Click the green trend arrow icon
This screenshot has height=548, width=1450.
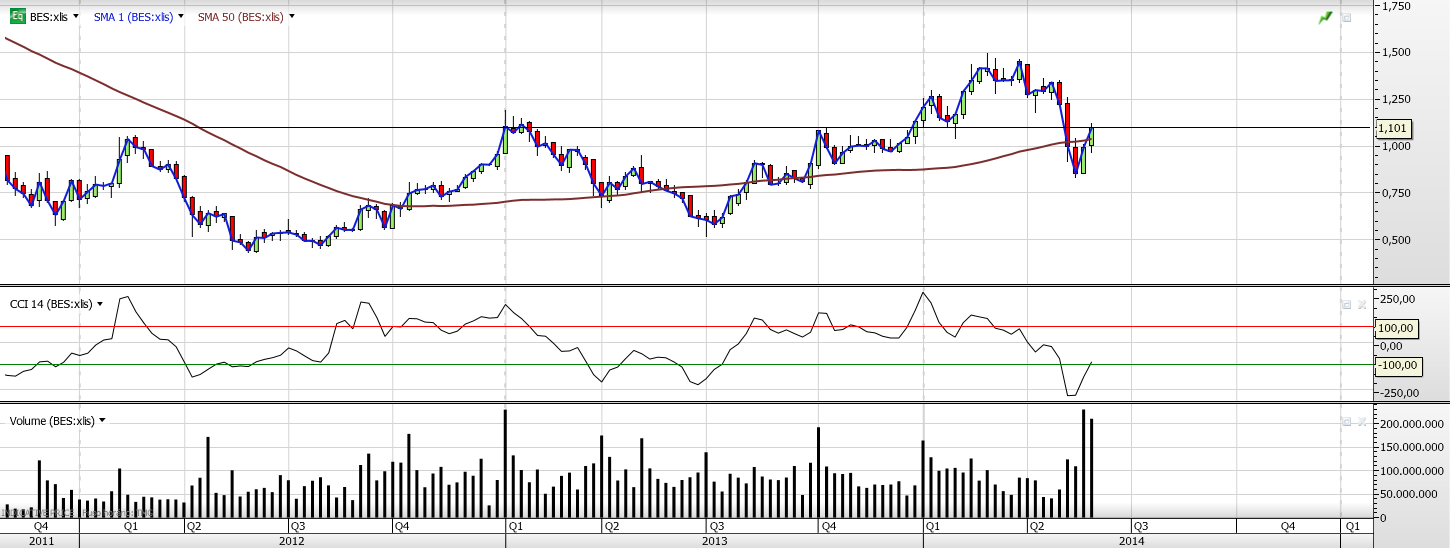coord(1325,17)
